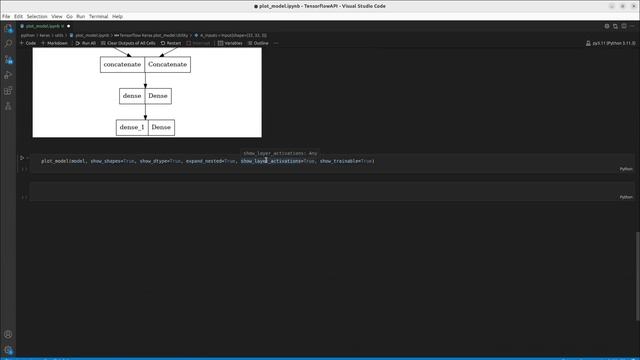
Task: Open Go menu
Action: 69,16
